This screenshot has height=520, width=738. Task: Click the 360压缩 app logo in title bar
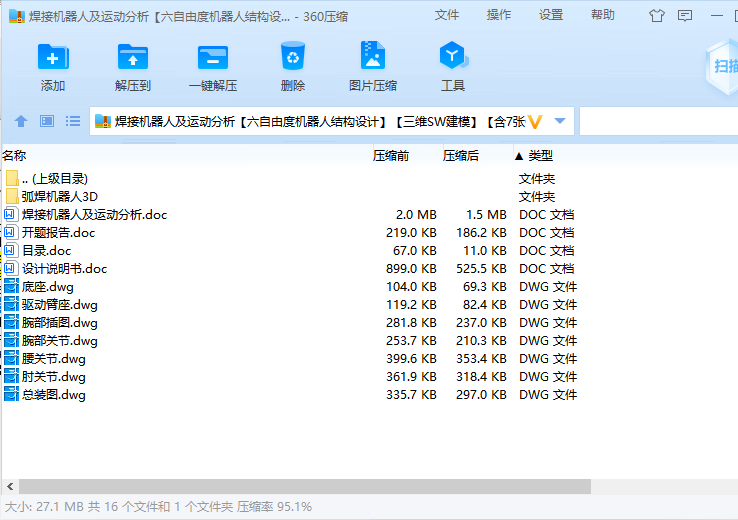tap(16, 16)
